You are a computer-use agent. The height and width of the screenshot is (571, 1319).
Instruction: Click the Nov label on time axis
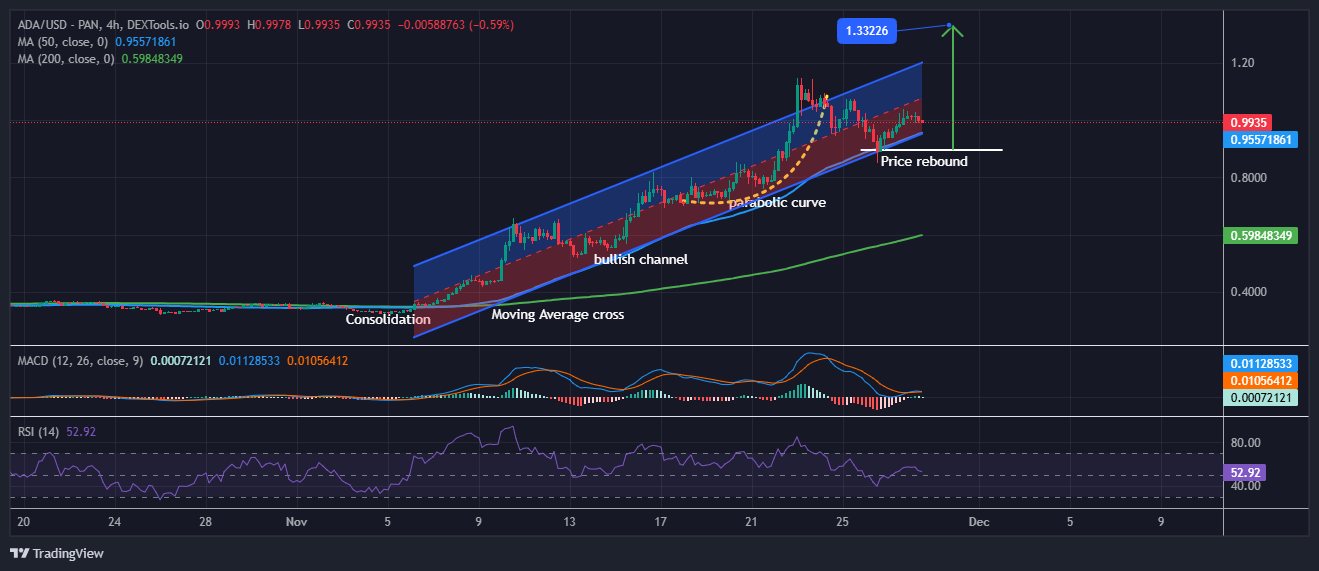point(296,521)
